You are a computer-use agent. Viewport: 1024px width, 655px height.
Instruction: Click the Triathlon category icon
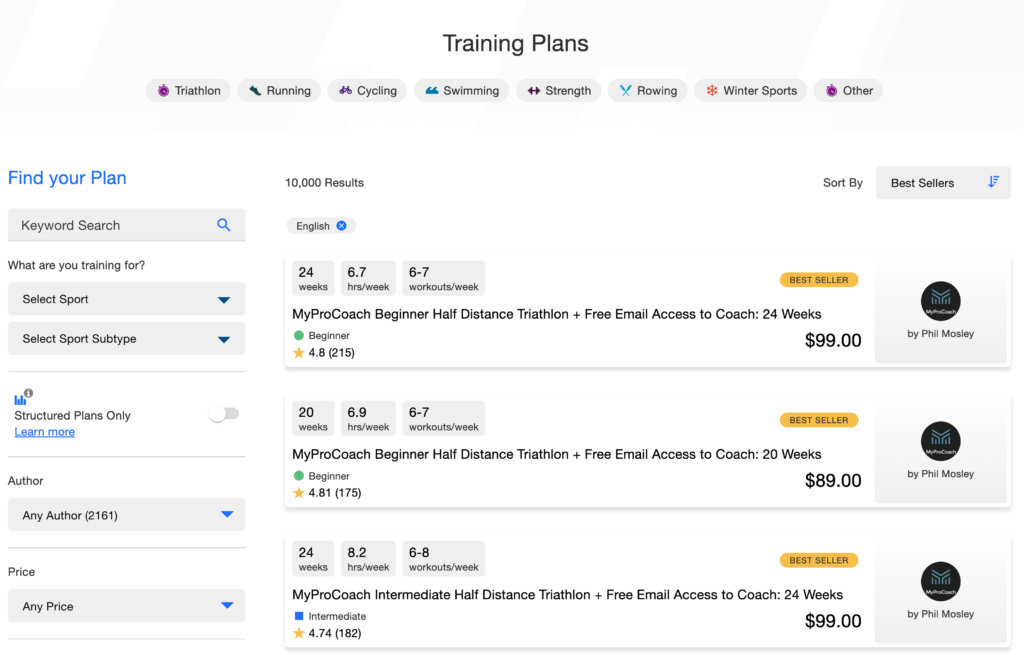click(x=163, y=90)
